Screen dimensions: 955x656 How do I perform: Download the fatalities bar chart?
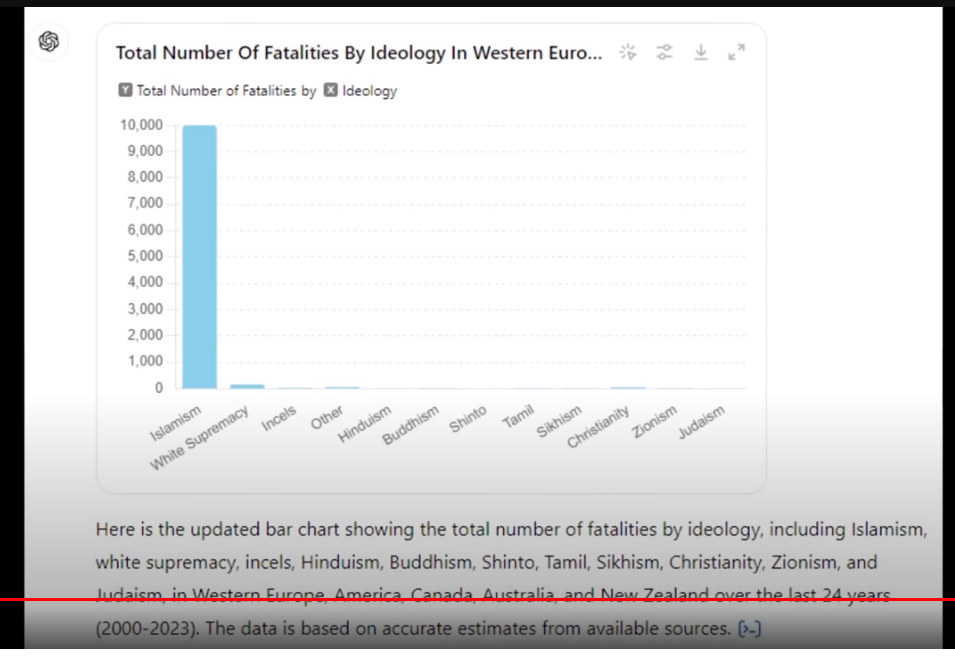click(701, 52)
